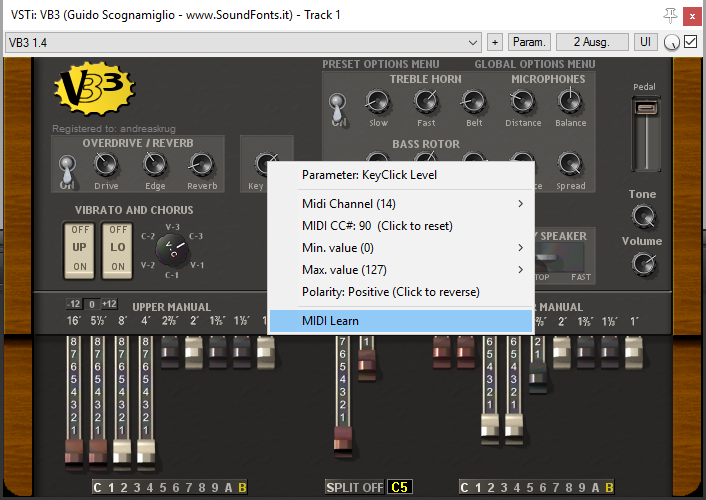Toggle the Treble Horn On switch

[338, 108]
